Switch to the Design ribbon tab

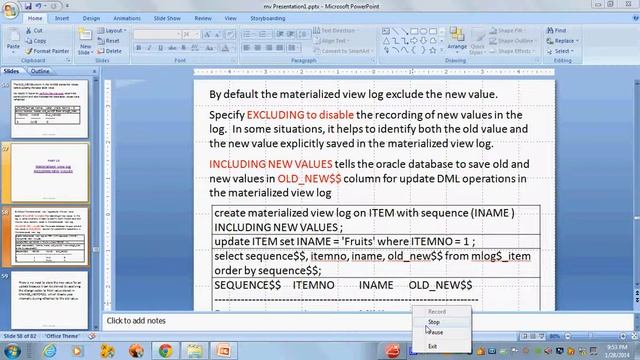pyautogui.click(x=91, y=18)
